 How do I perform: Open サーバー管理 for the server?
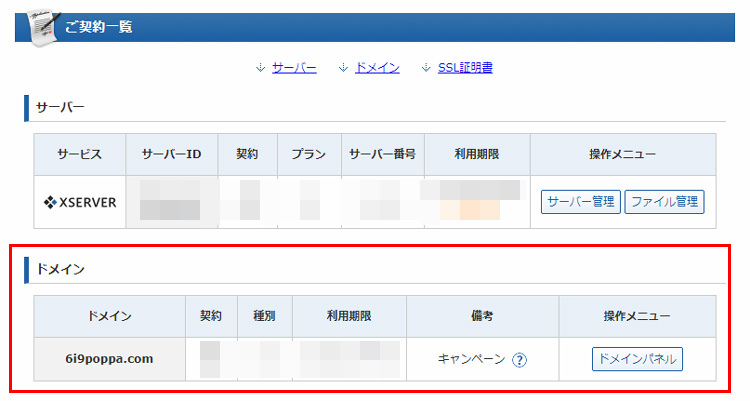click(x=581, y=202)
